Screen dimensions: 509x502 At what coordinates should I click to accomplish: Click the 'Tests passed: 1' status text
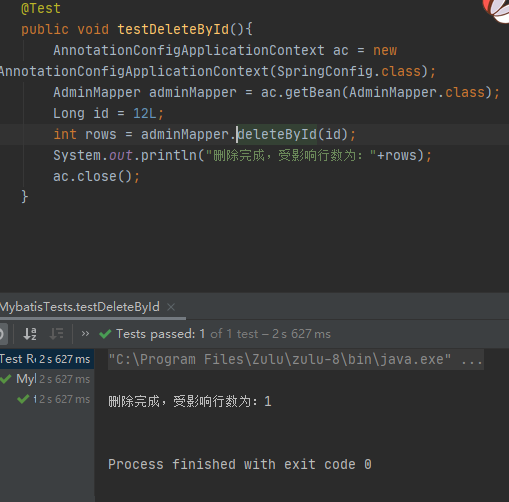click(x=160, y=334)
